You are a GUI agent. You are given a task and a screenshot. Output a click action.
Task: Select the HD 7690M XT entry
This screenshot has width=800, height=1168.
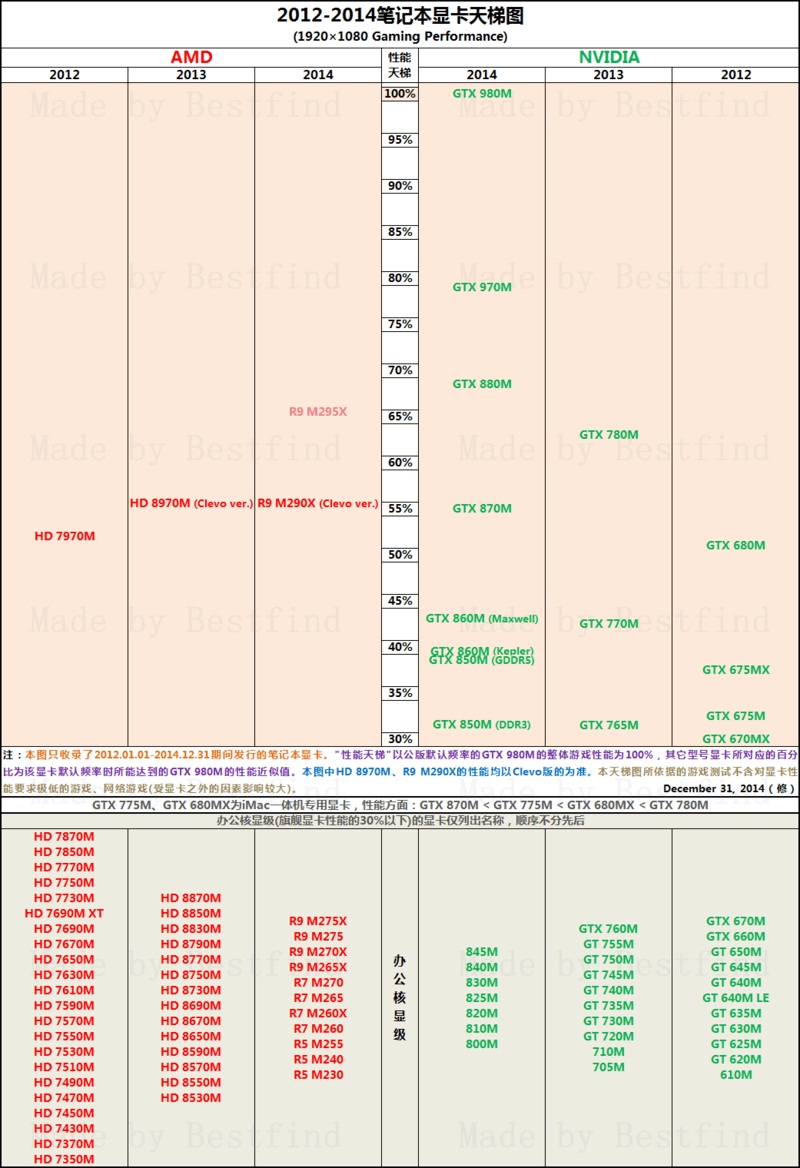64,913
